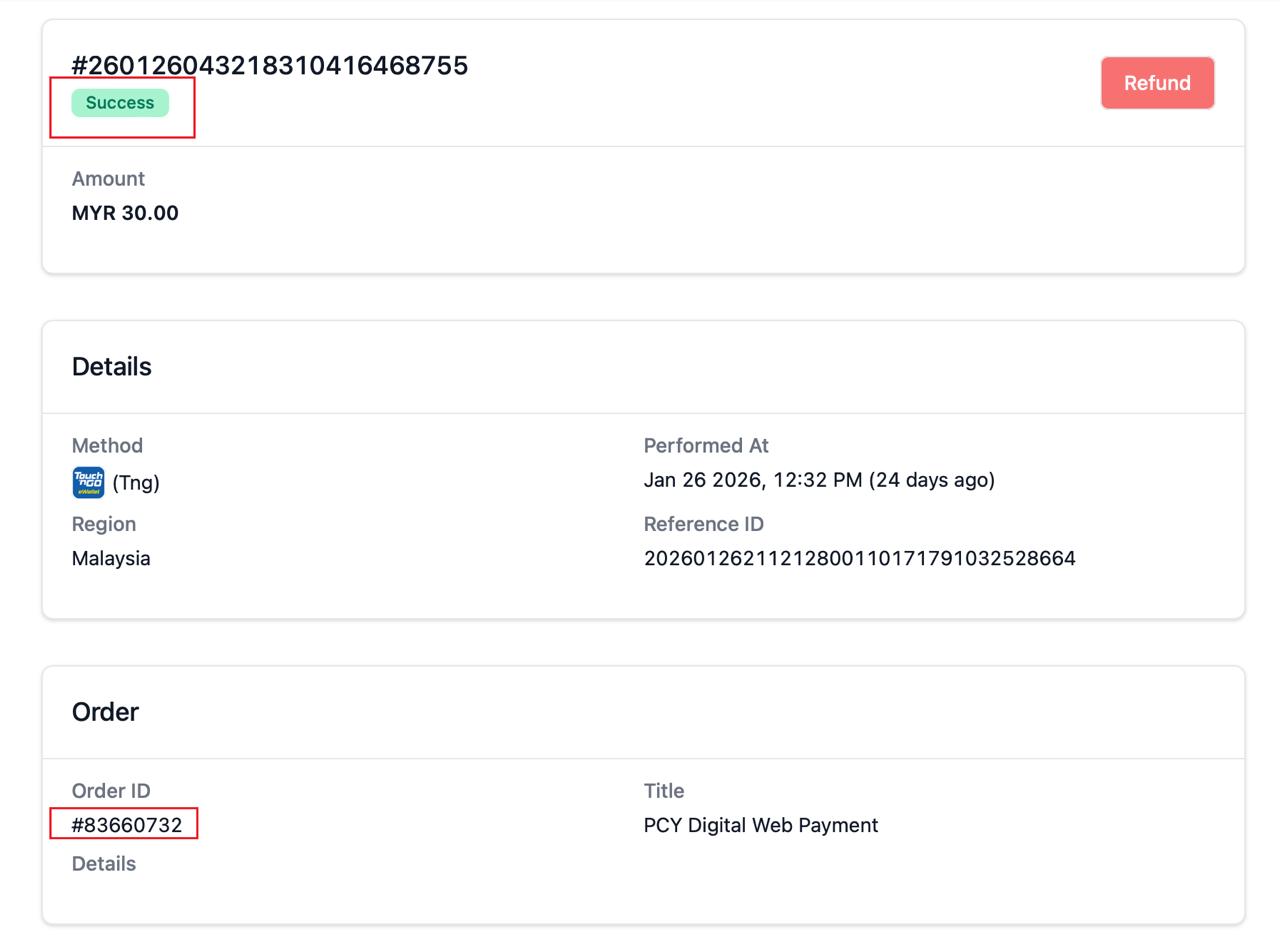1280x935 pixels.
Task: Click the Amount field label
Action: (x=108, y=179)
